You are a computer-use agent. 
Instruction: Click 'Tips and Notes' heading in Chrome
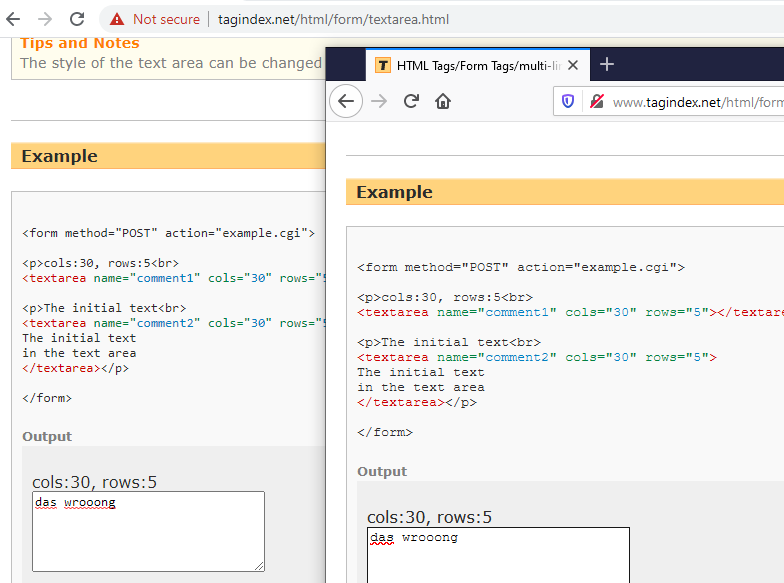tap(80, 43)
